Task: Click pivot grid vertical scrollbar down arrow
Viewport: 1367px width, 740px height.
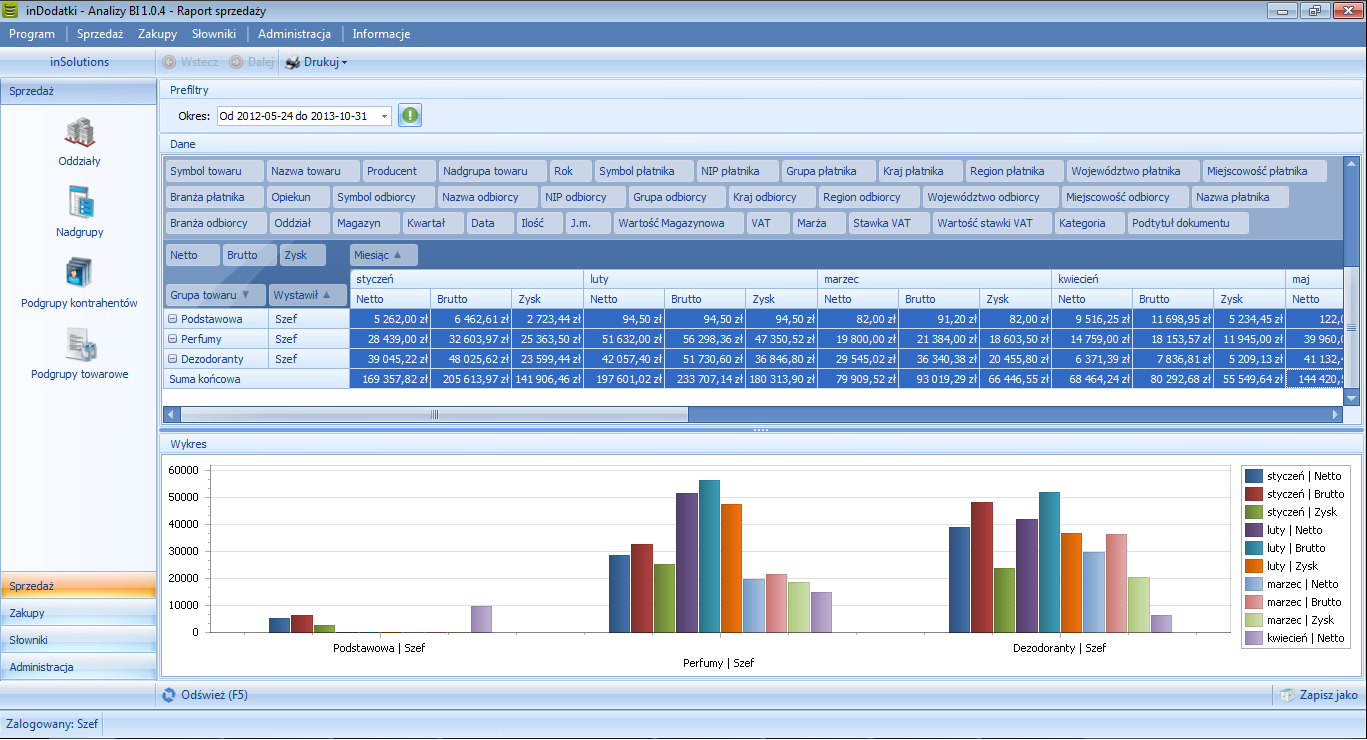Action: [1351, 397]
